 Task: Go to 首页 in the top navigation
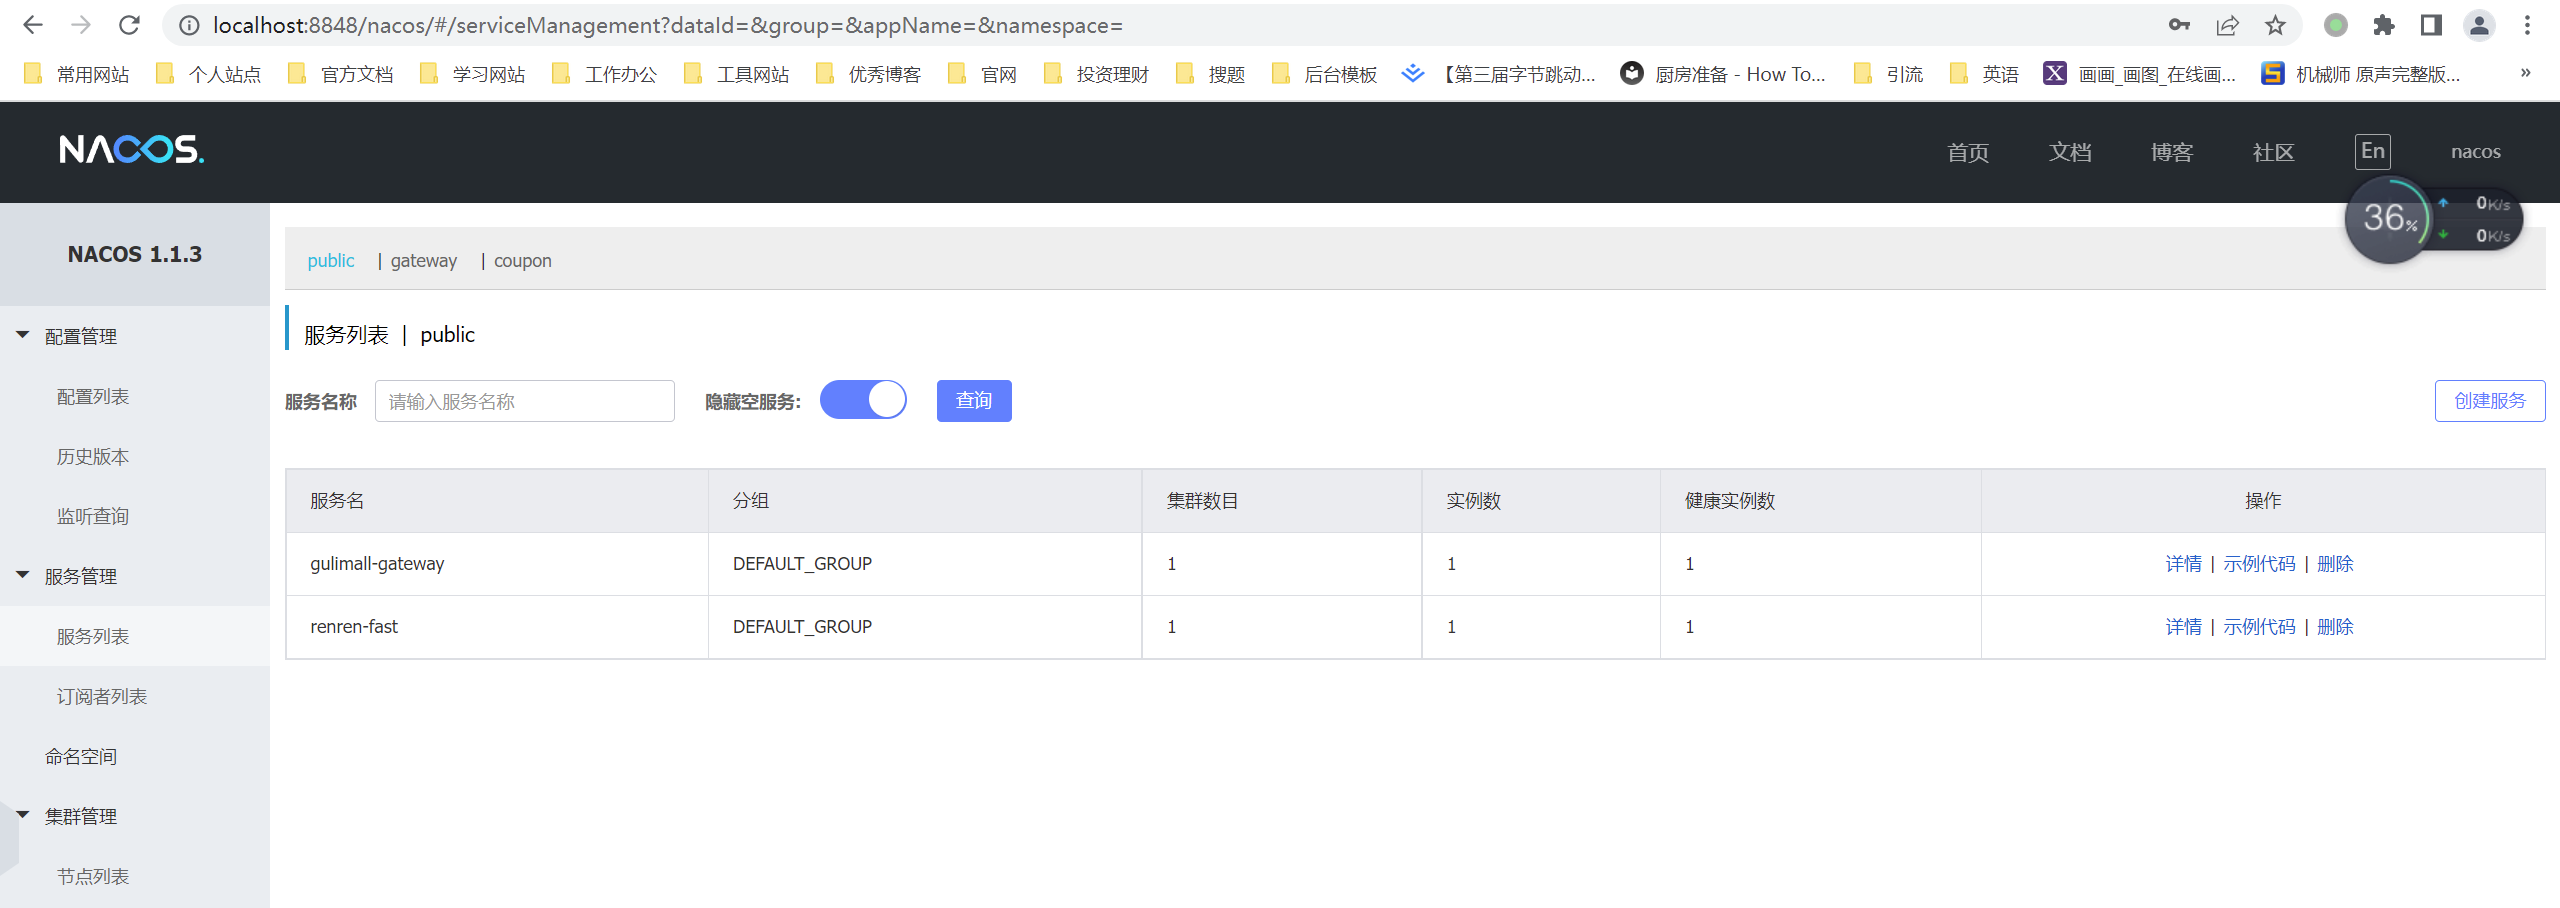[1968, 152]
